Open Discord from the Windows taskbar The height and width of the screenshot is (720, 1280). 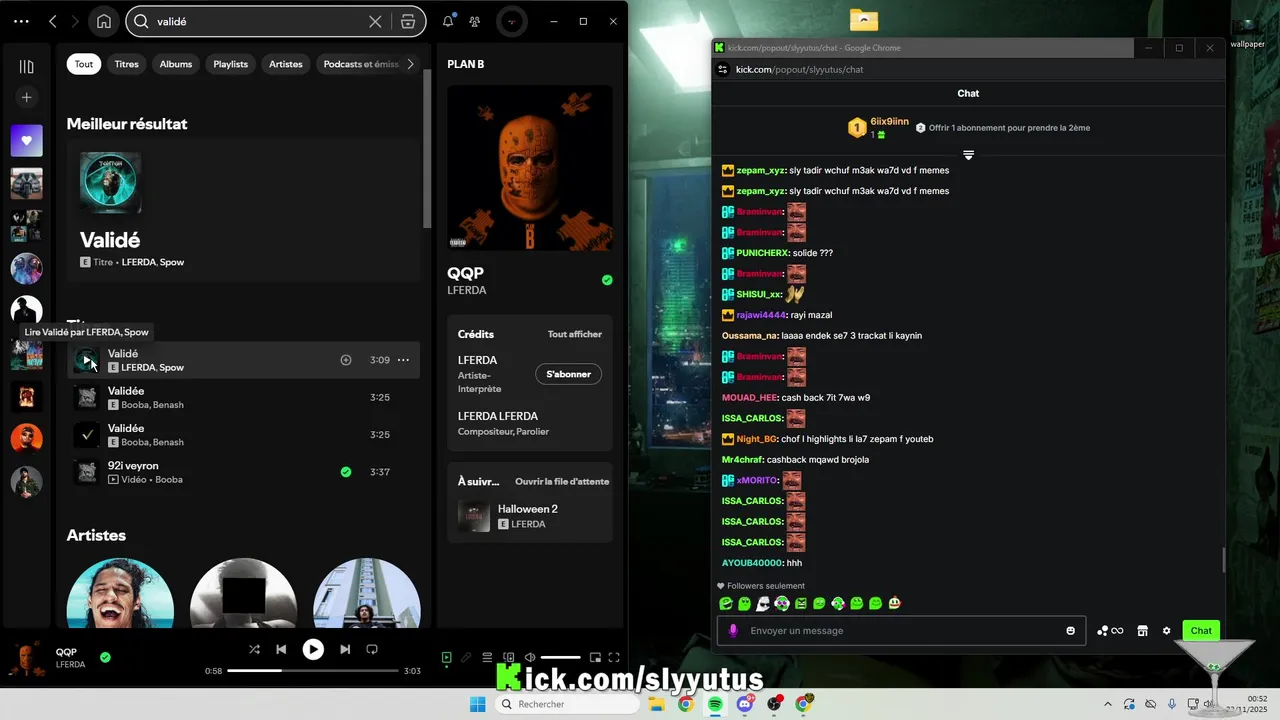tap(745, 704)
